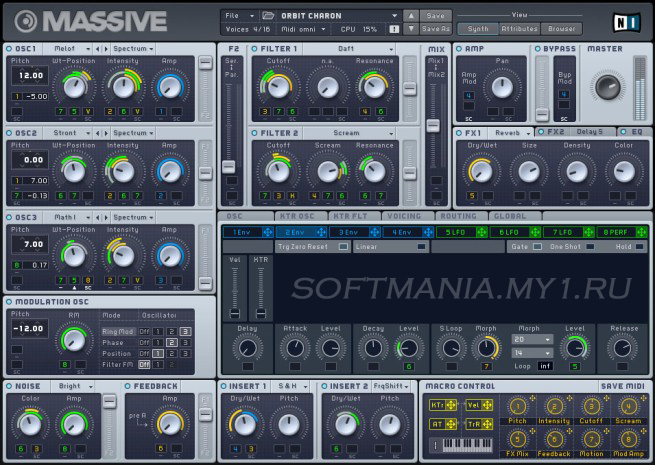Screen dimensions: 655x465
Task: Click the 2Env modulation handle cross icon
Action: pos(321,232)
